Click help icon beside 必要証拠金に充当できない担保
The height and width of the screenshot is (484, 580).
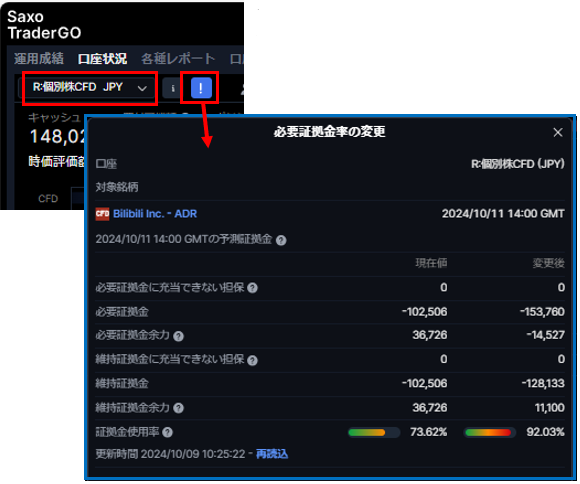pyautogui.click(x=252, y=288)
